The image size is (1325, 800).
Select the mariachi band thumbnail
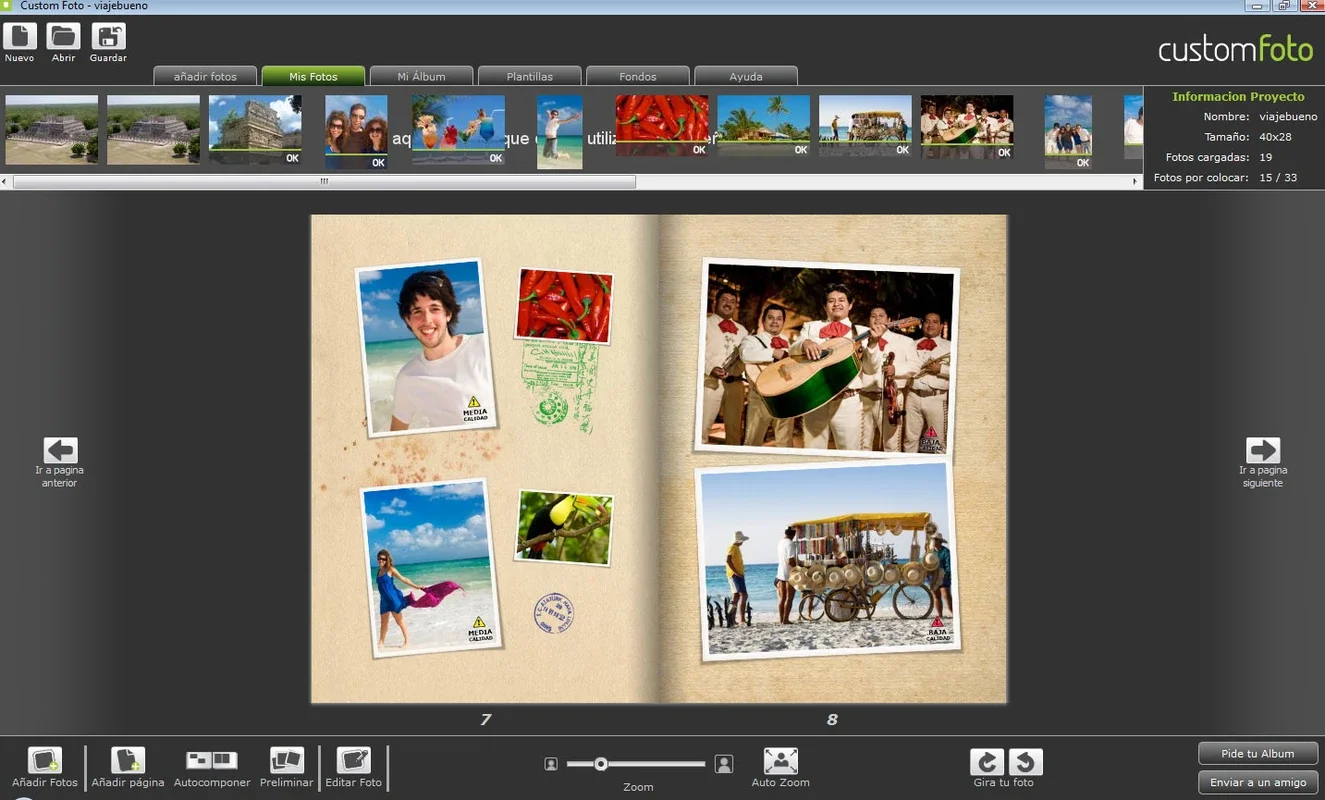[967, 127]
